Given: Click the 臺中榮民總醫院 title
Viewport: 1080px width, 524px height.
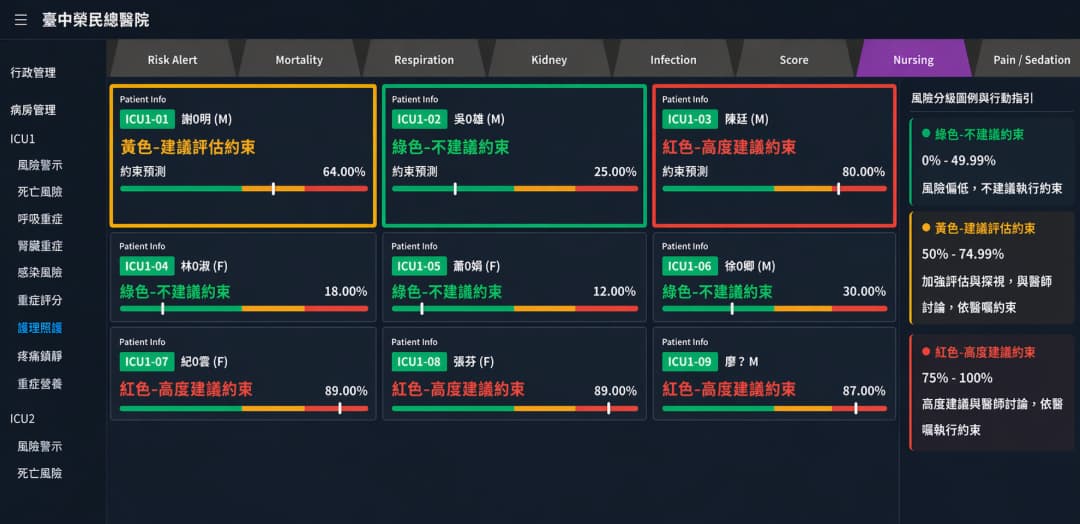Looking at the screenshot, I should pyautogui.click(x=95, y=20).
